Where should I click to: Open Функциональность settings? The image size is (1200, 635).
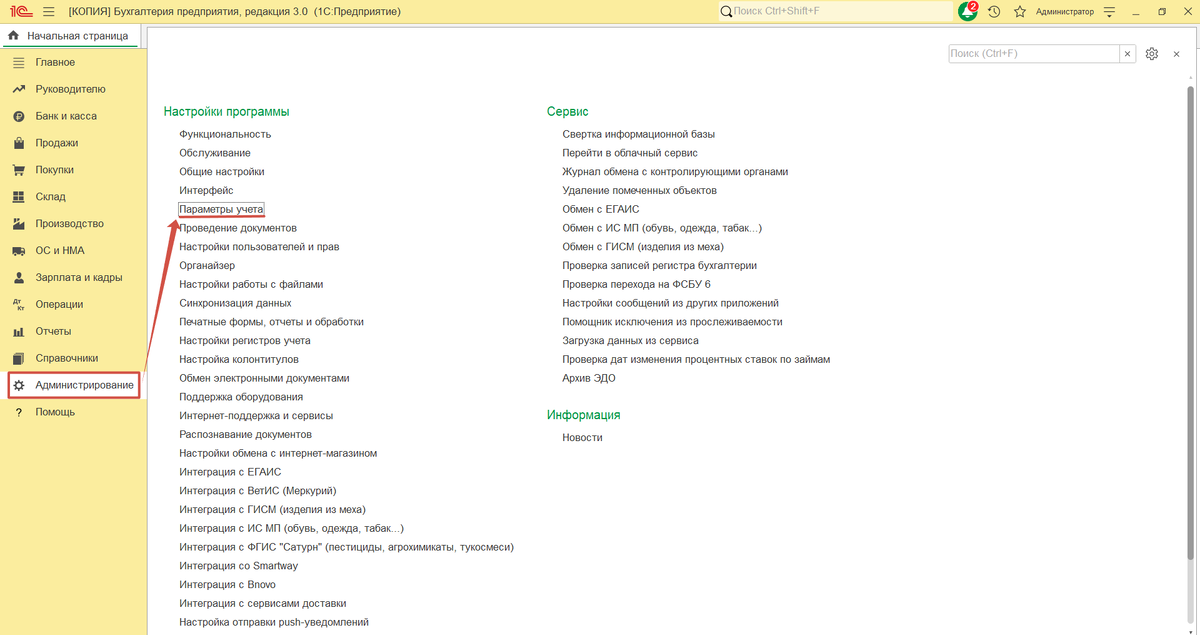click(x=225, y=134)
